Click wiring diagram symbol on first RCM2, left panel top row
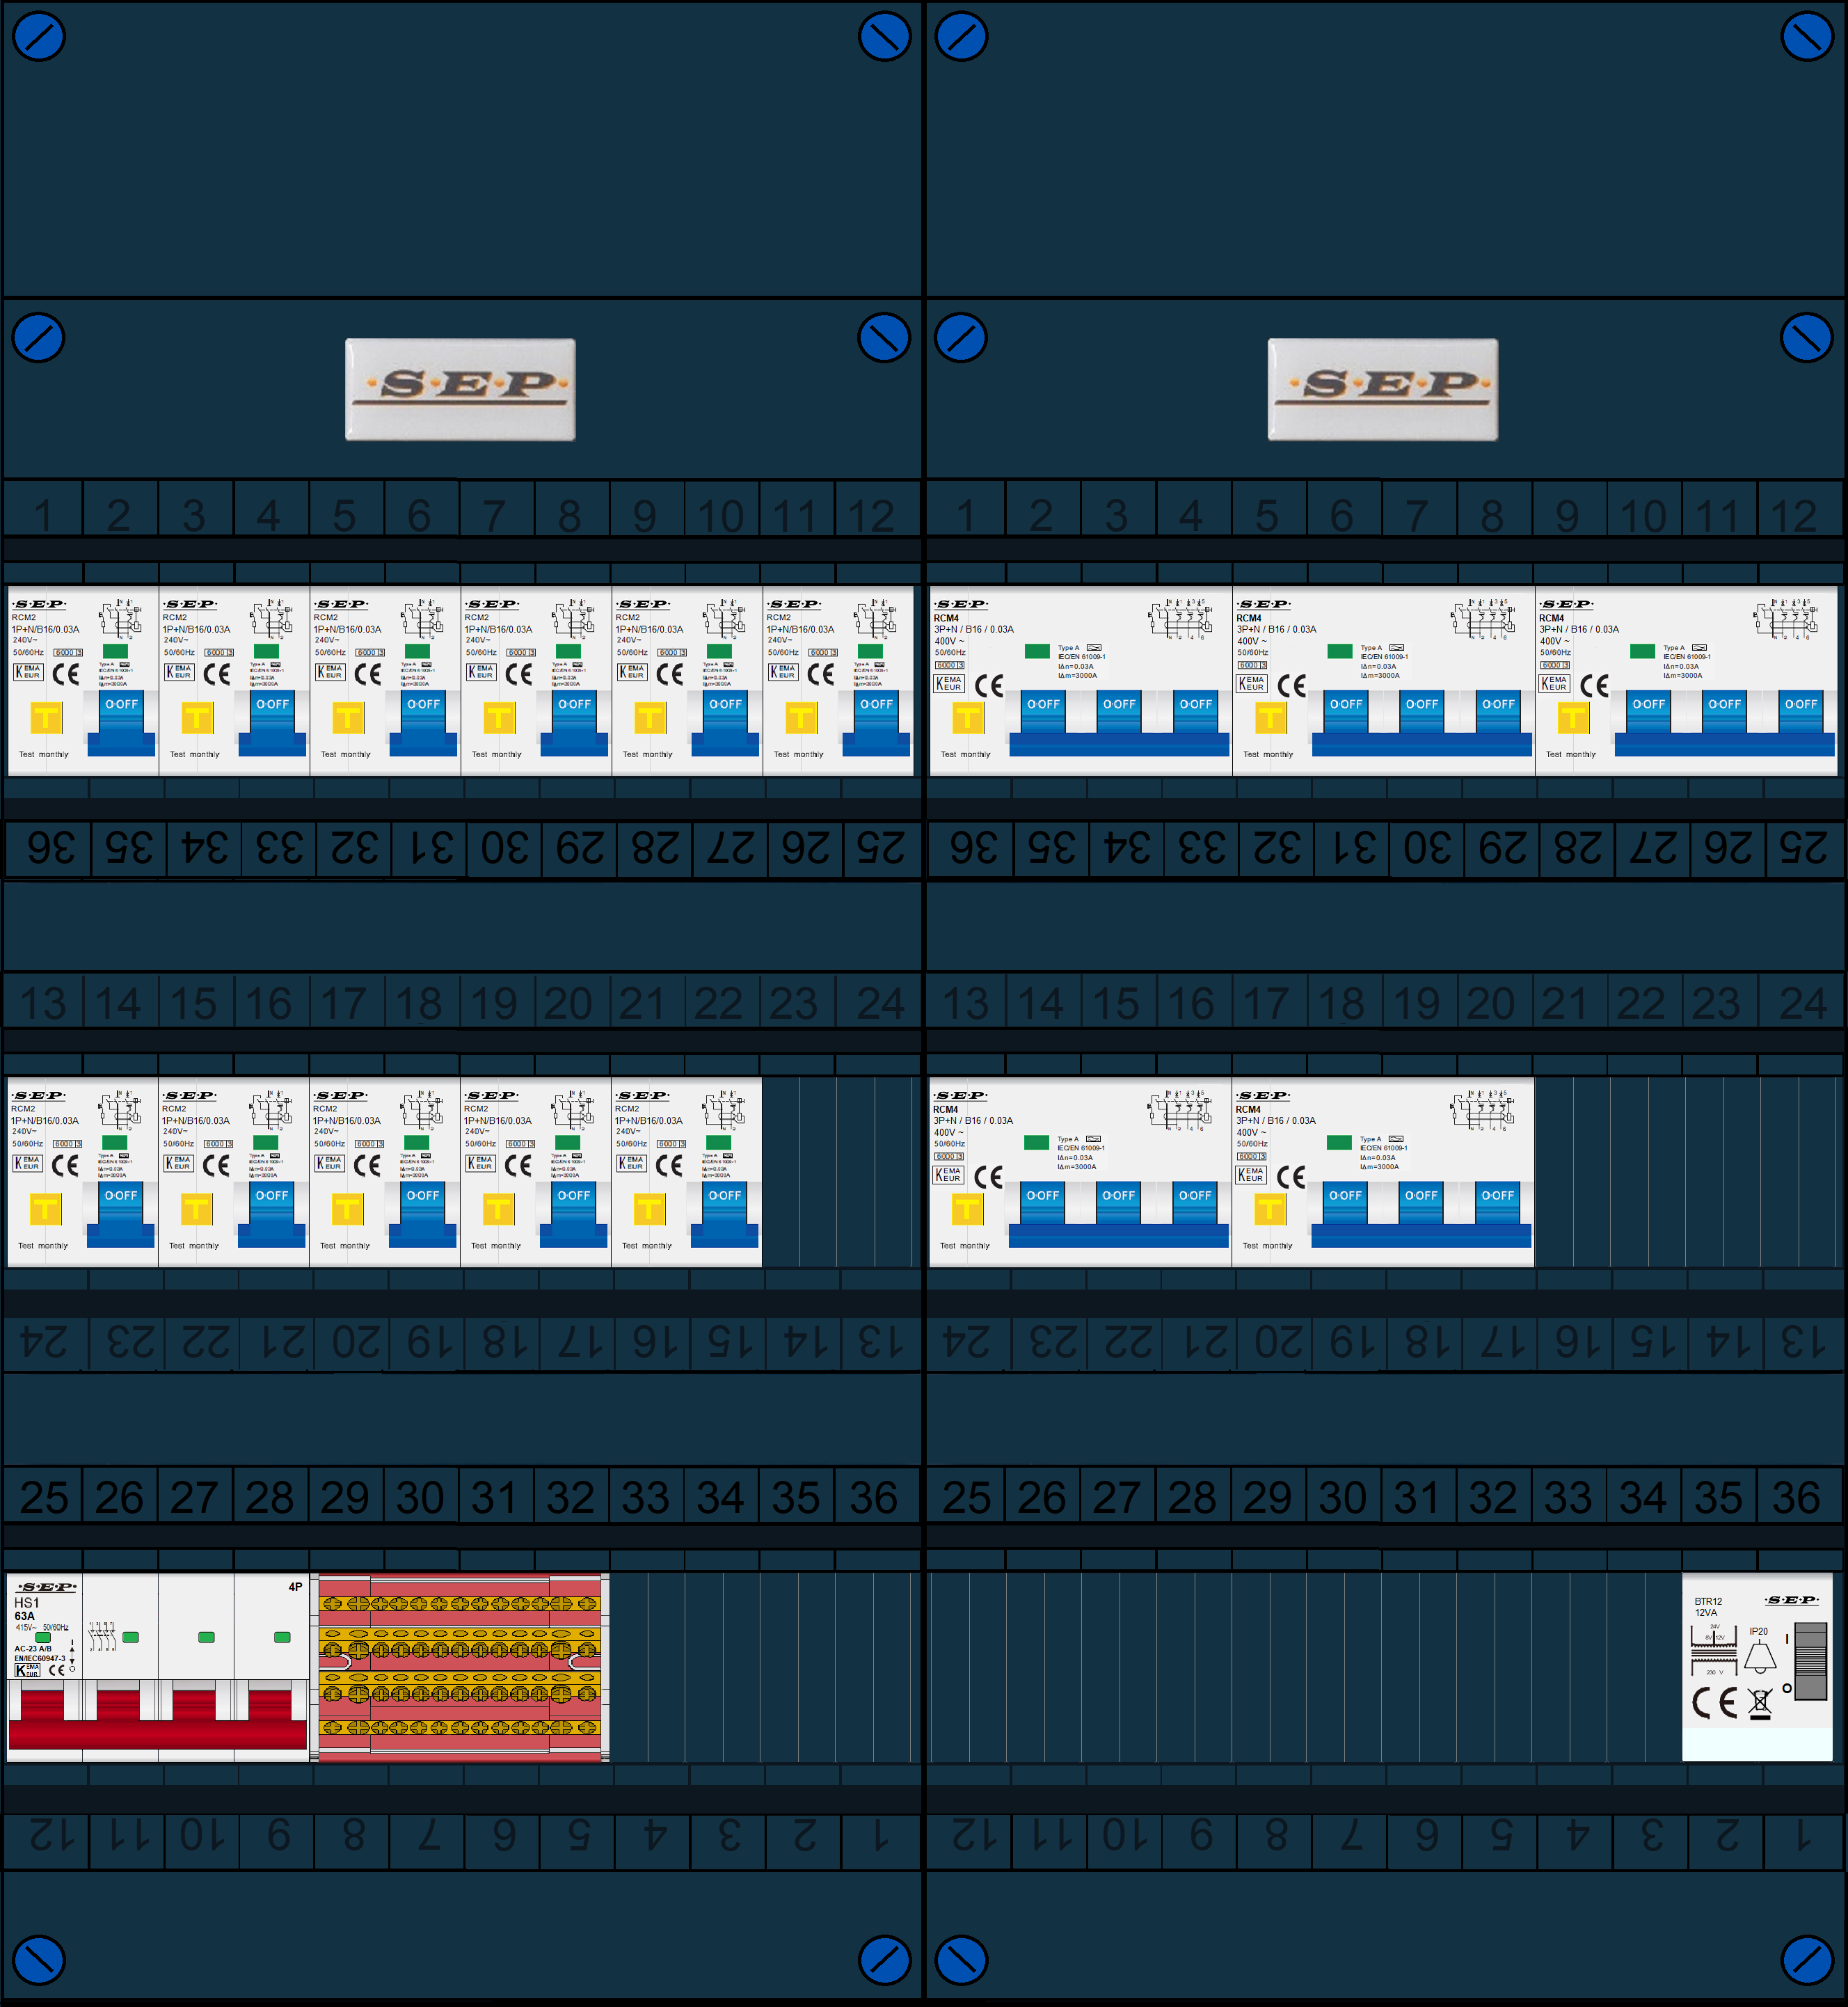Screen dimensions: 1848x2007 point(121,619)
